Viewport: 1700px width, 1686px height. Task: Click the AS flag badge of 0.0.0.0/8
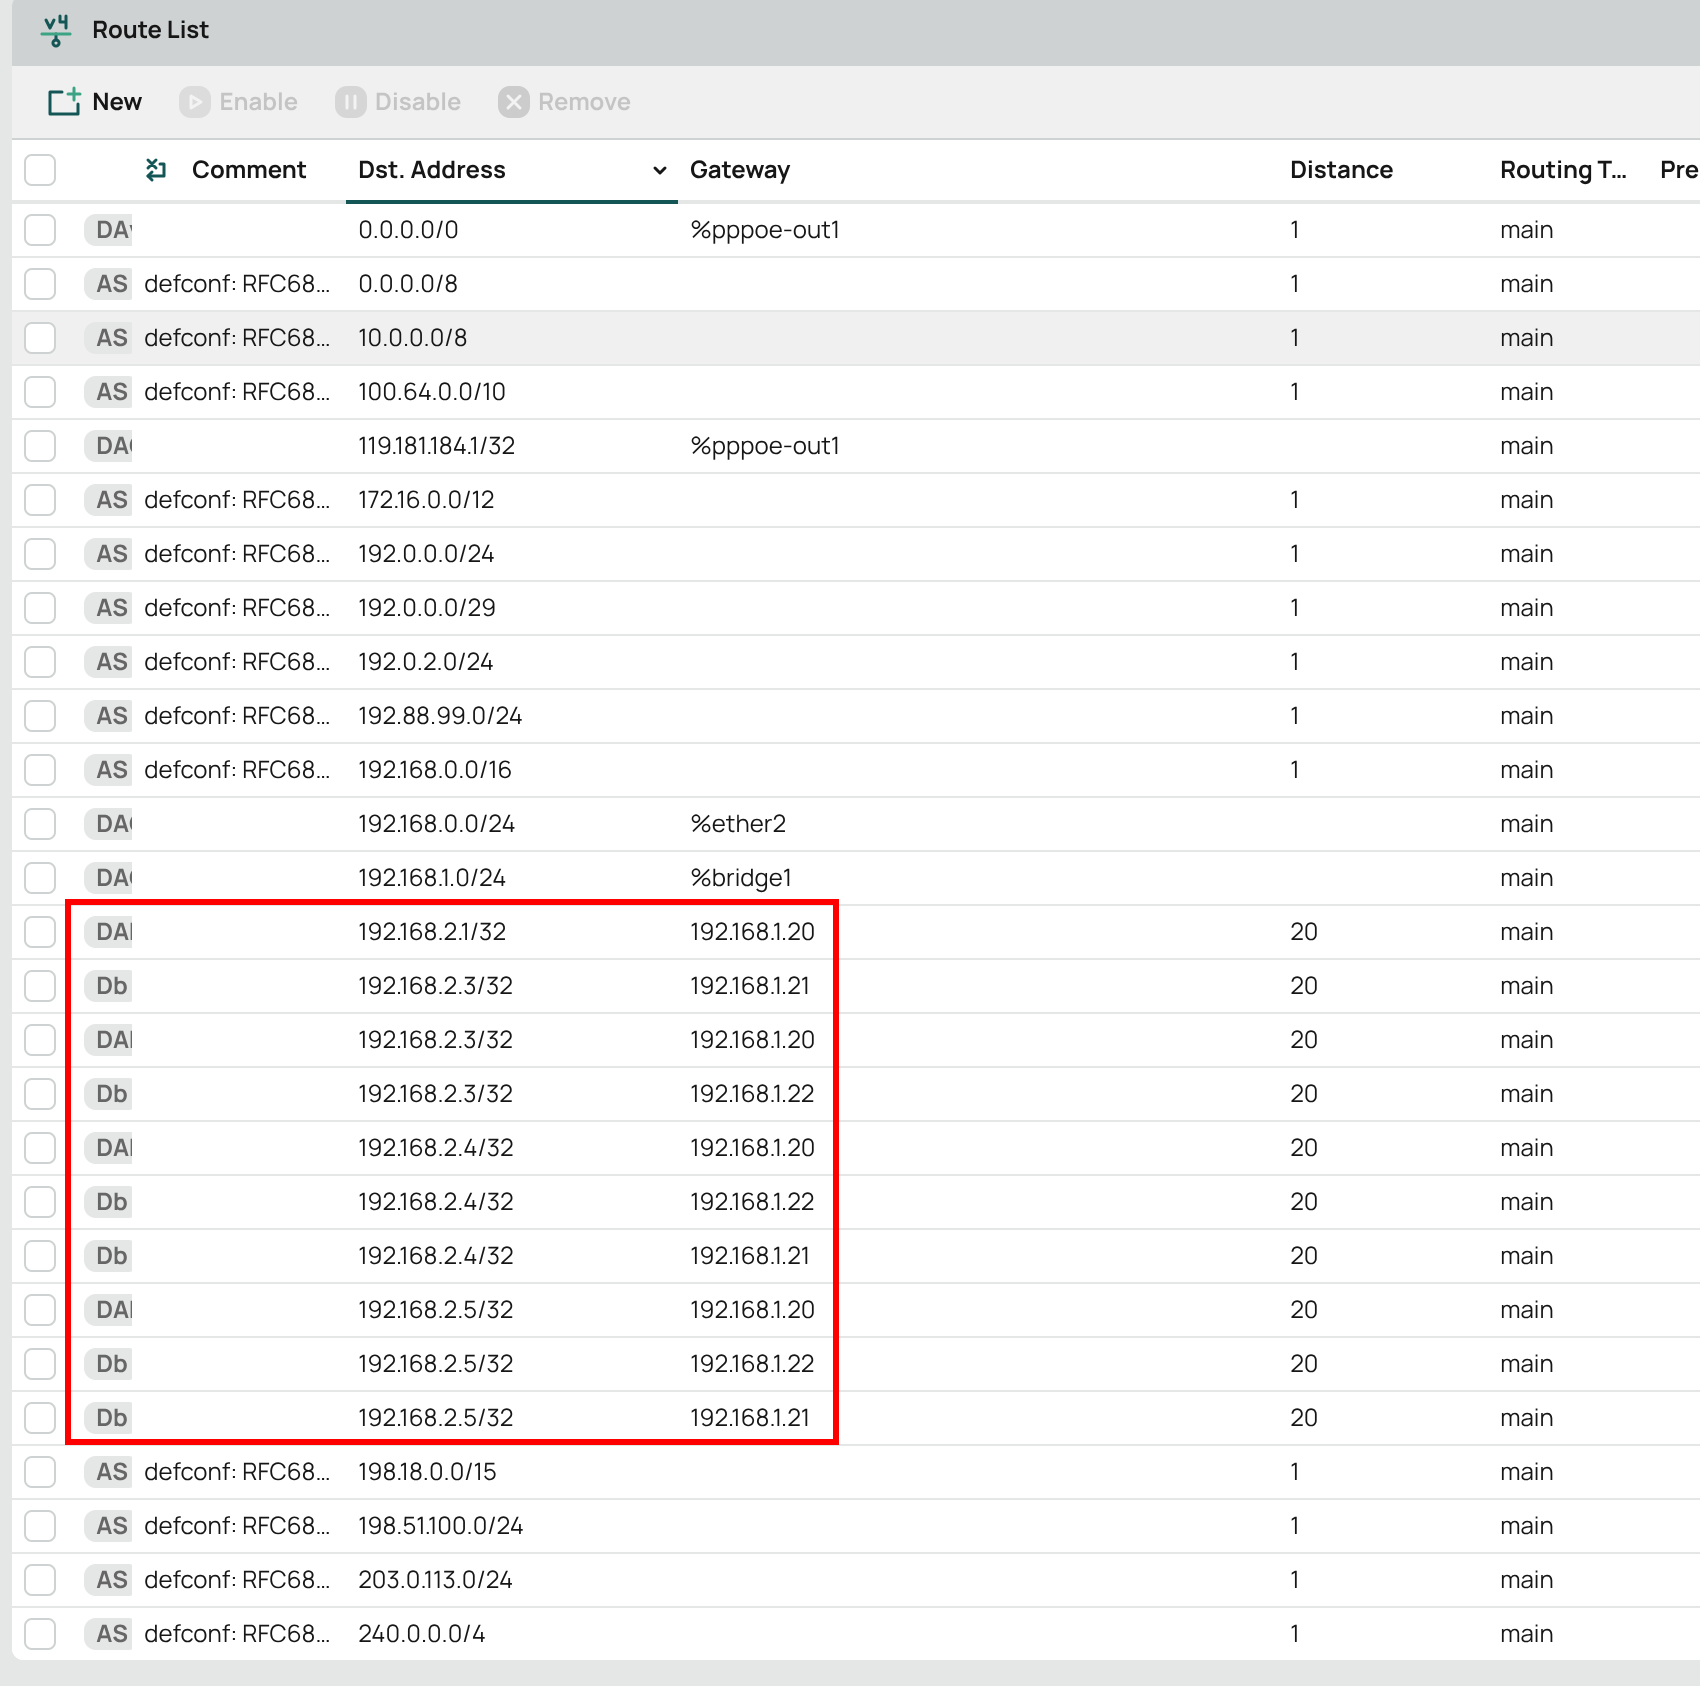[109, 284]
